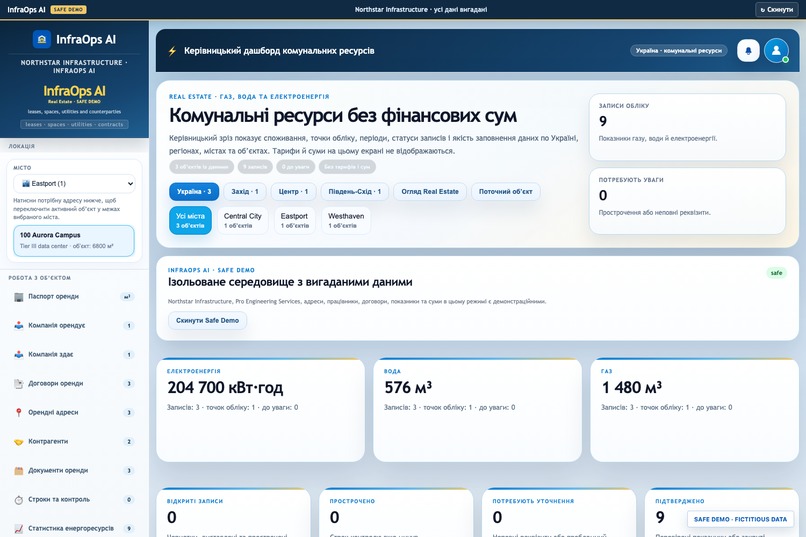806x537 pixels.
Task: Click the Електроенергія 204 700 кВт·год card
Action: pyautogui.click(x=261, y=410)
